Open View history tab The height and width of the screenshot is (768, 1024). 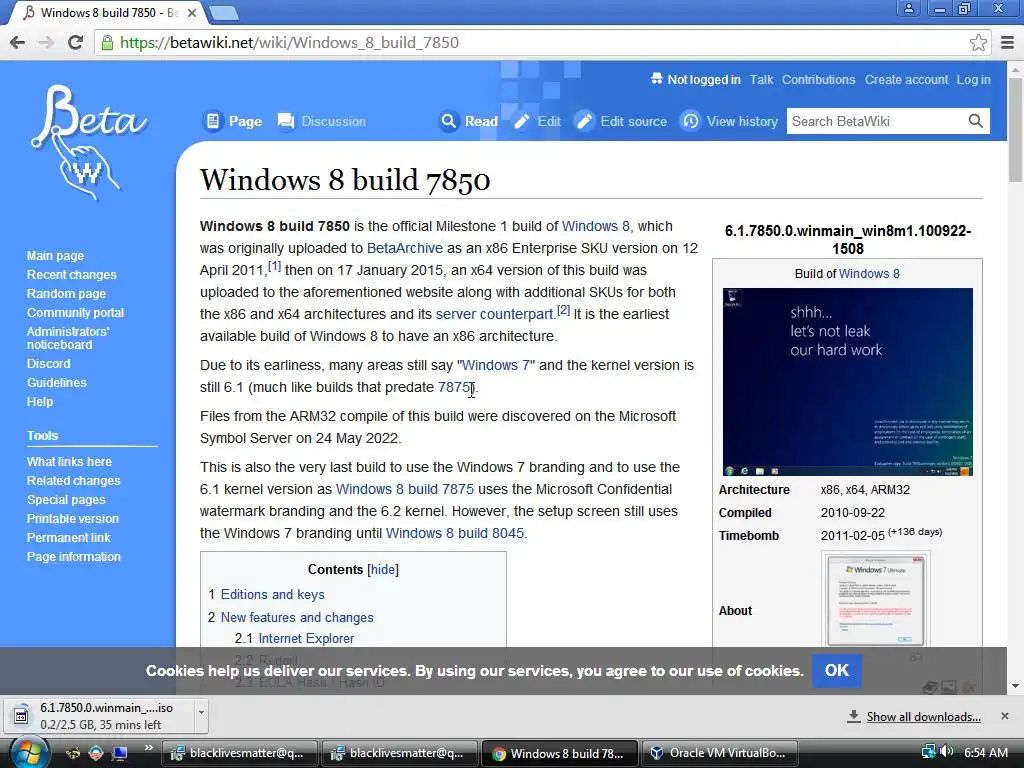click(729, 121)
